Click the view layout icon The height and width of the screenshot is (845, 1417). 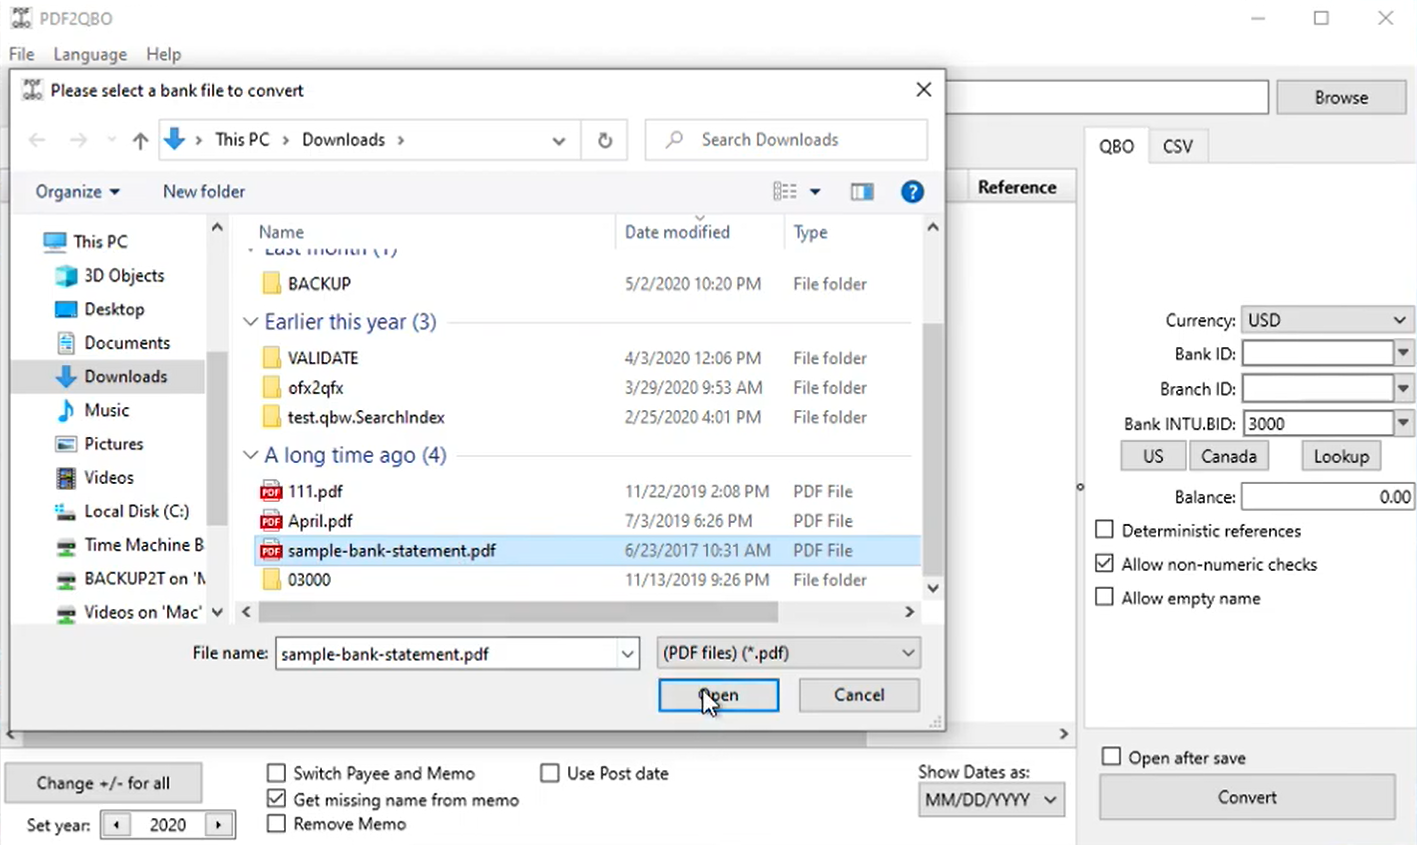[785, 191]
